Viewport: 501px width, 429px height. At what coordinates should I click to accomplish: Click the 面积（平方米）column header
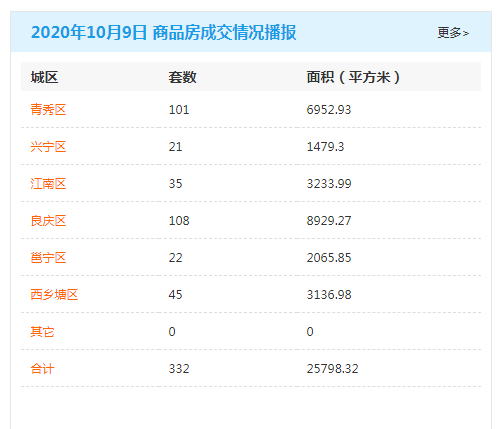353,77
